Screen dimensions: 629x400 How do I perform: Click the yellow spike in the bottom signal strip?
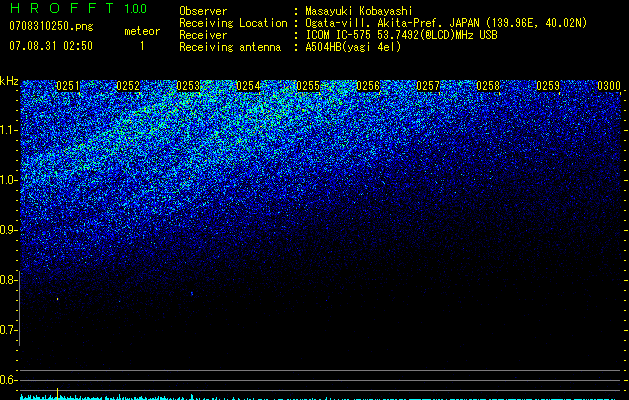(x=58, y=393)
